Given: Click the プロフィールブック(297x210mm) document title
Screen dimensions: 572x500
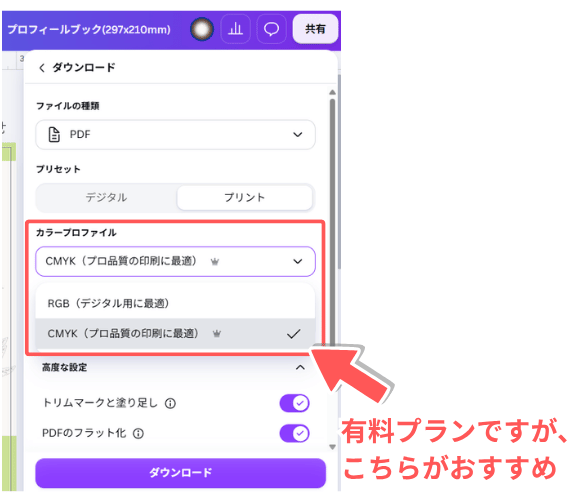Looking at the screenshot, I should pyautogui.click(x=89, y=29).
